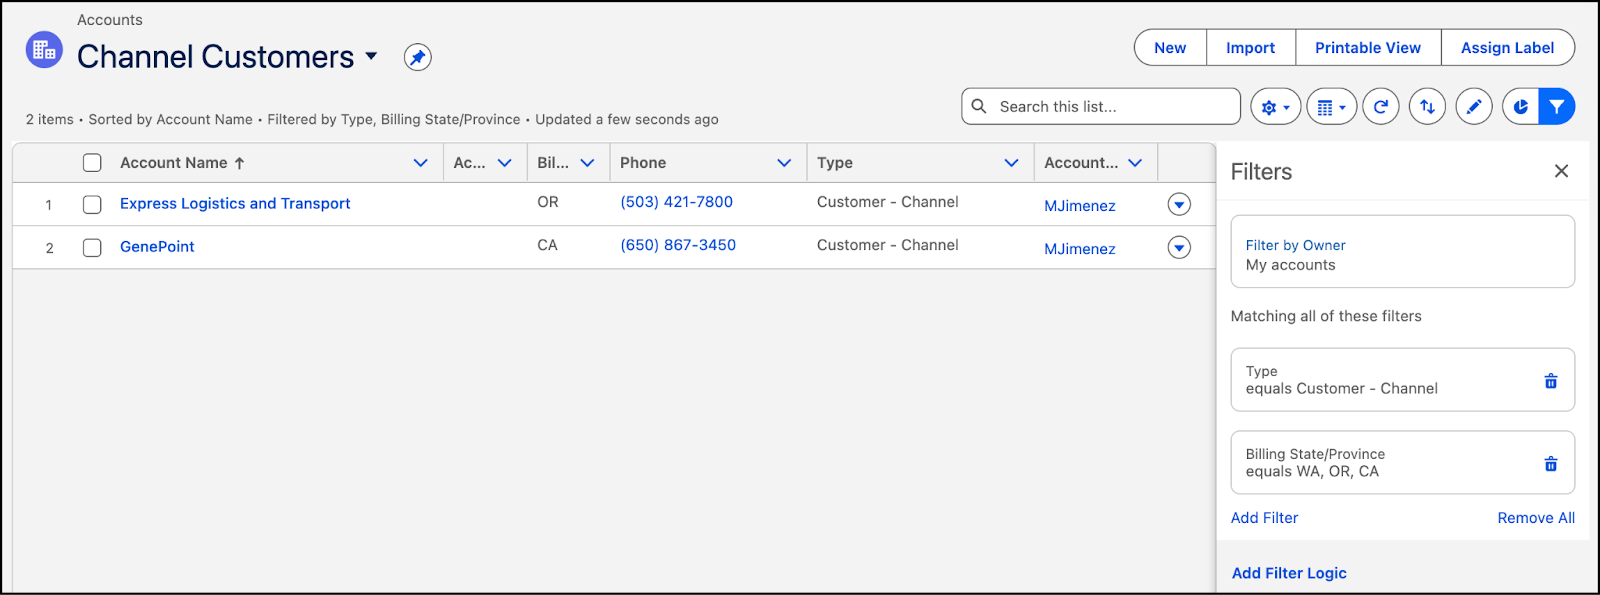This screenshot has width=1600, height=595.
Task: Select the Express Logistics and Transport row
Action: tap(92, 205)
